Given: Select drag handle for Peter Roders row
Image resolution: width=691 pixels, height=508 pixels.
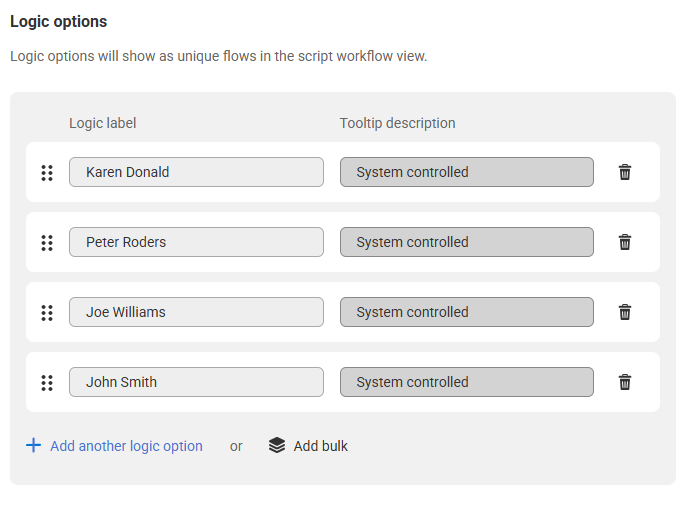Looking at the screenshot, I should click(47, 243).
